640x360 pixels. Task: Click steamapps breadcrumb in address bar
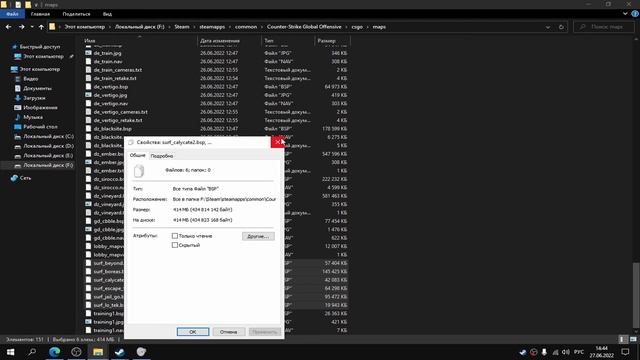(x=212, y=27)
